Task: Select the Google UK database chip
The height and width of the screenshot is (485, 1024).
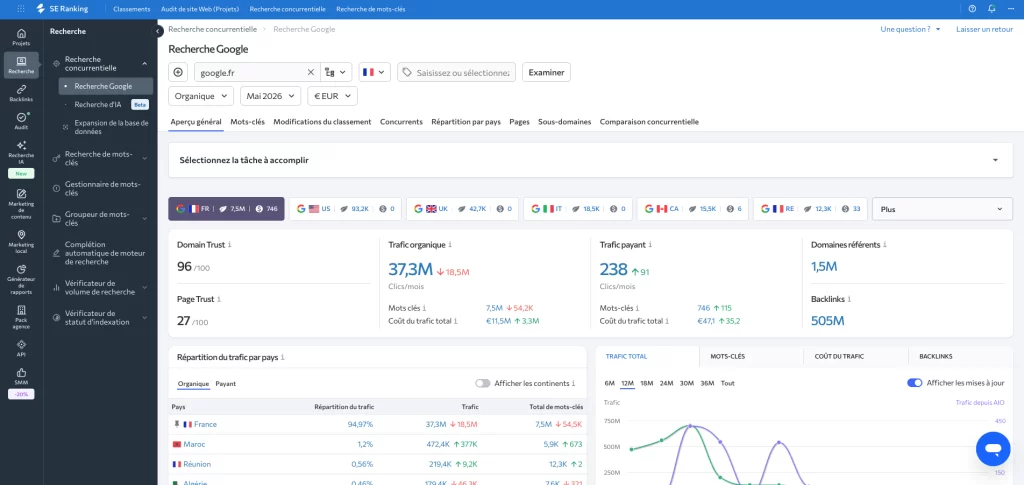Action: click(462, 209)
